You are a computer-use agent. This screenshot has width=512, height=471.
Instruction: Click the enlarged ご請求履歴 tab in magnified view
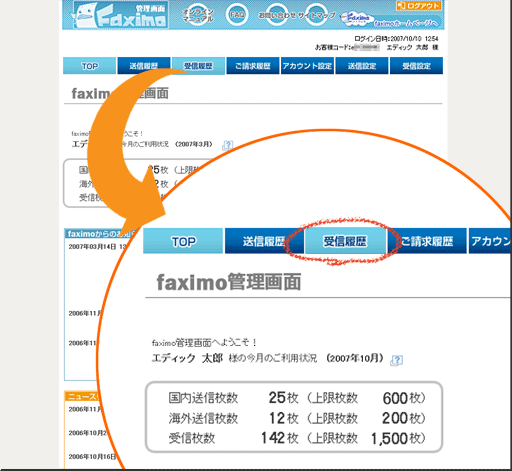[x=427, y=241]
